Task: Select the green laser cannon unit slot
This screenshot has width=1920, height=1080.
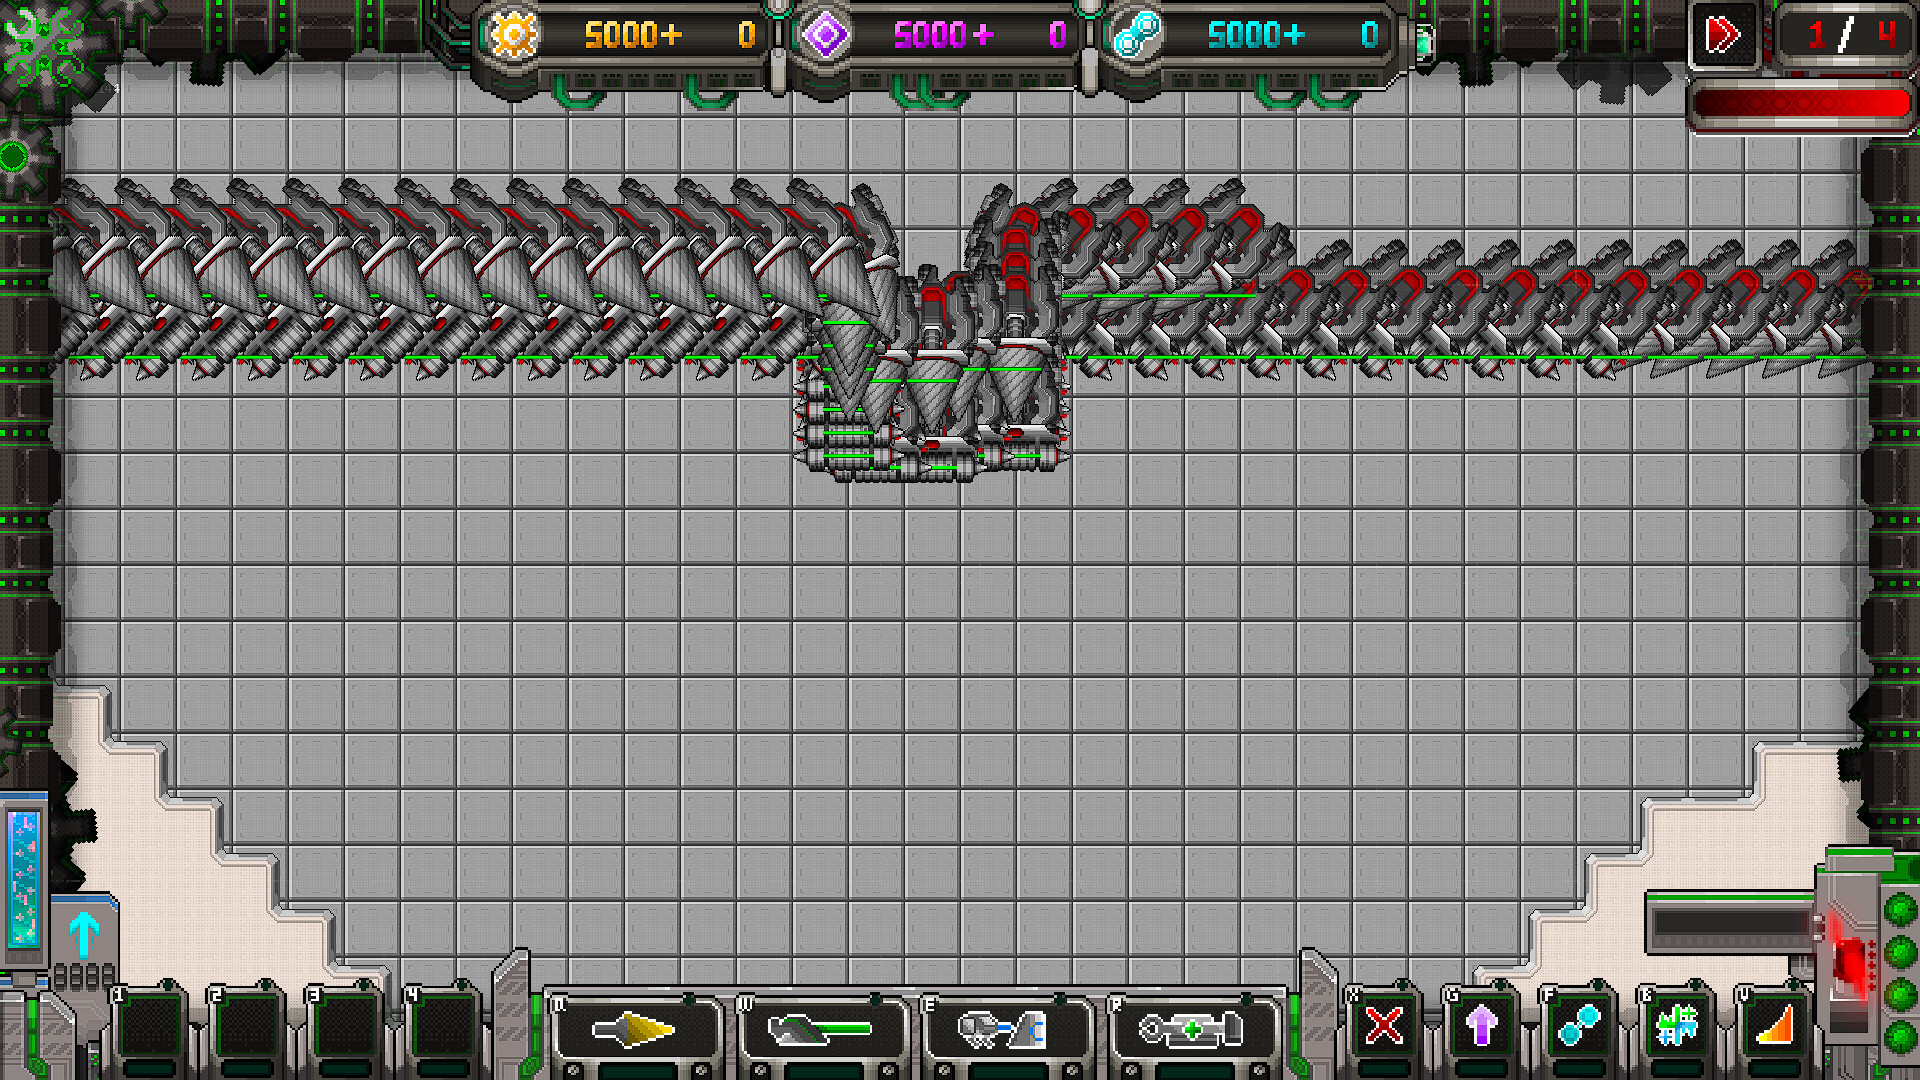Action: coord(822,1030)
